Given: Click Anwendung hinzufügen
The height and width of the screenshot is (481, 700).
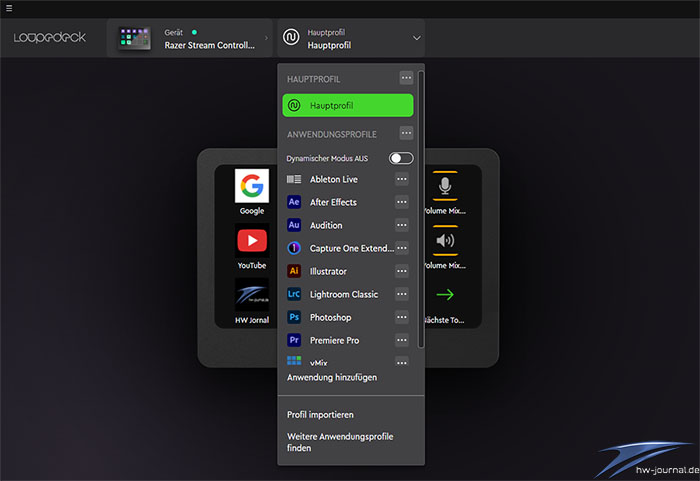Looking at the screenshot, I should click(x=332, y=377).
